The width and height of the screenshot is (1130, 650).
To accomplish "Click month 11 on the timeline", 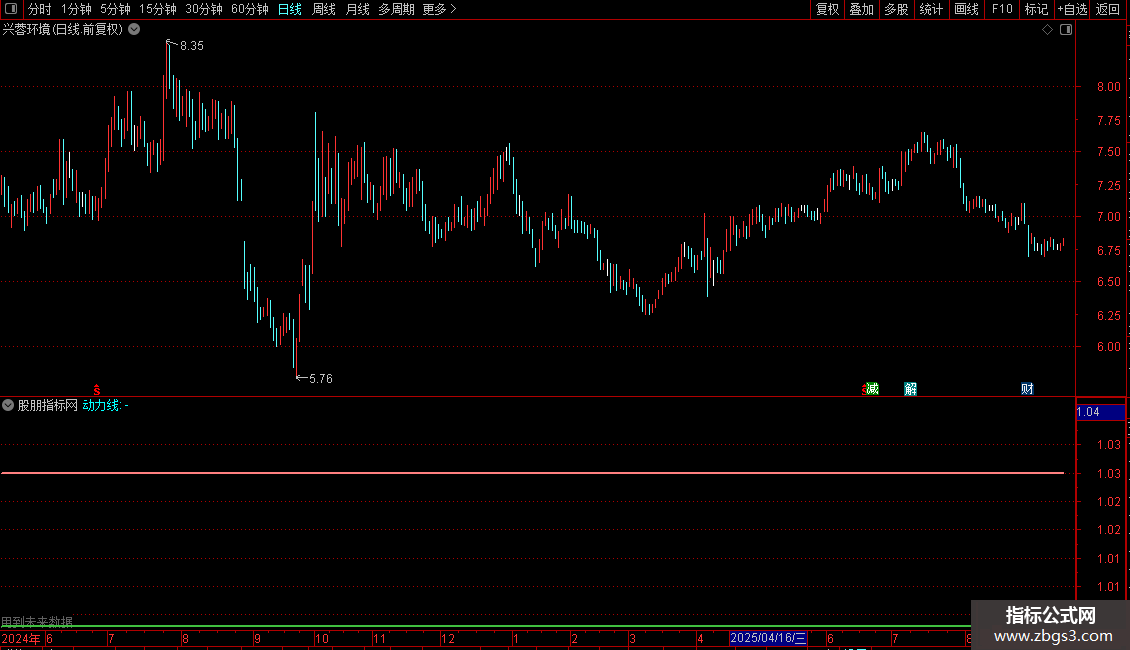I will (379, 638).
